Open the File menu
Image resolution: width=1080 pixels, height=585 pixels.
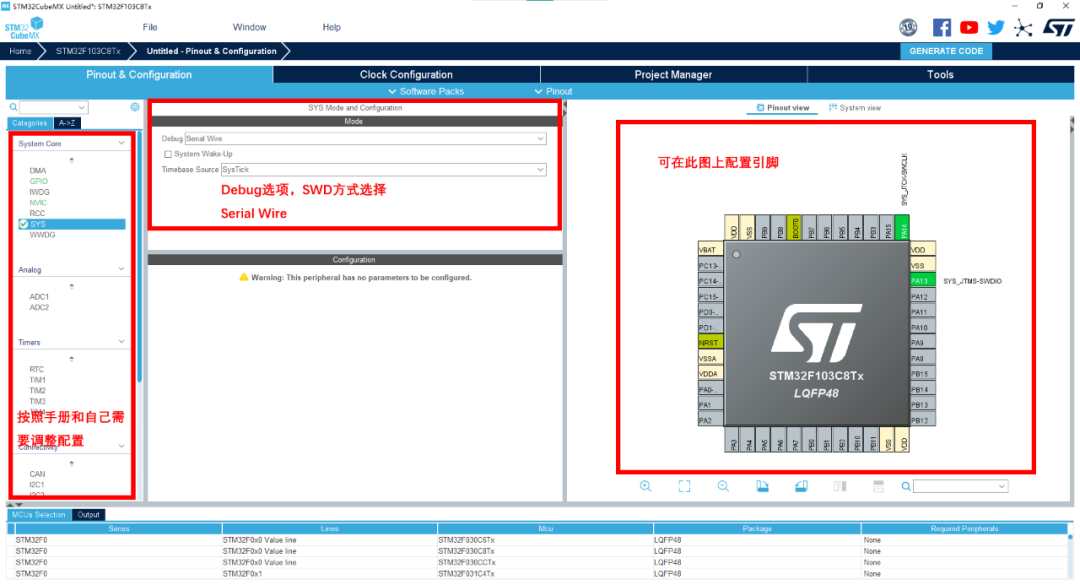coord(150,27)
